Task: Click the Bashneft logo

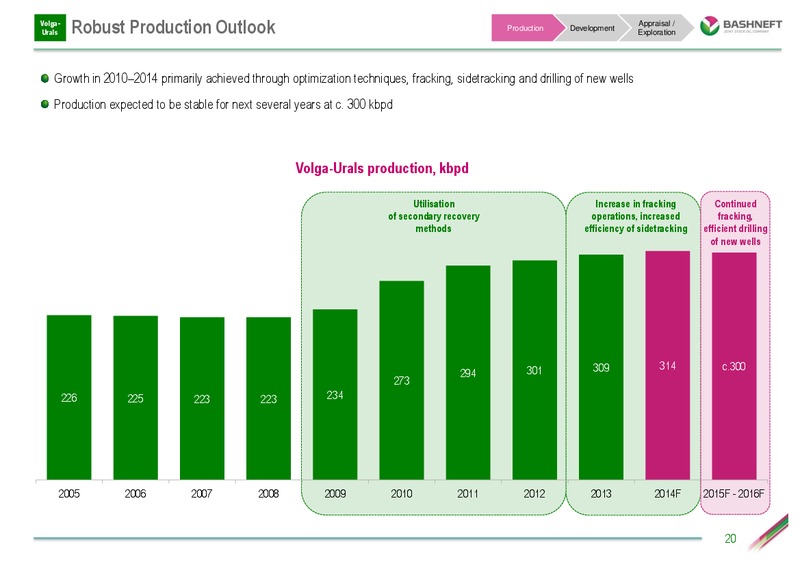Action: tap(741, 26)
